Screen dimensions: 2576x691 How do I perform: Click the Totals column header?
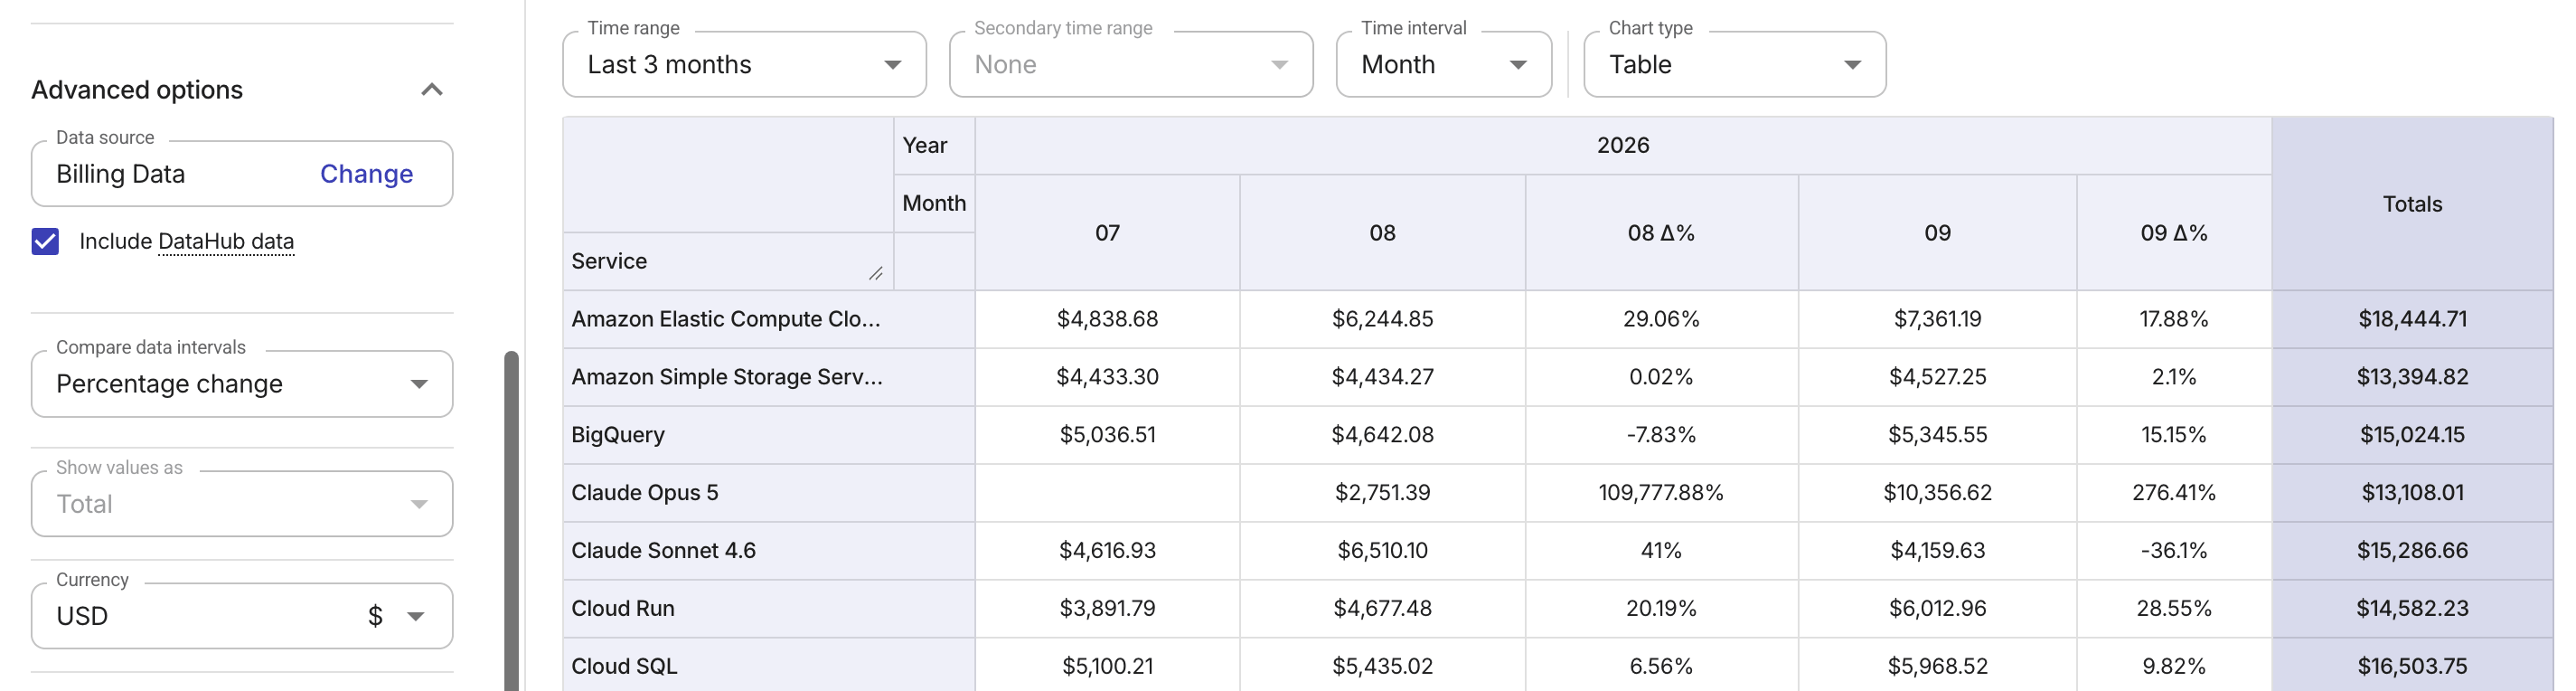coord(2412,204)
